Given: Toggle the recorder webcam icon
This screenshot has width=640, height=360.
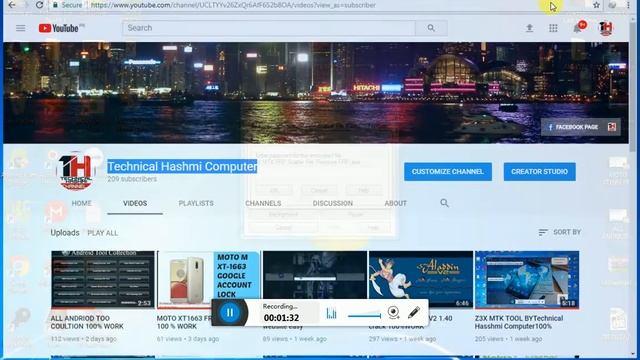Looking at the screenshot, I should (393, 313).
